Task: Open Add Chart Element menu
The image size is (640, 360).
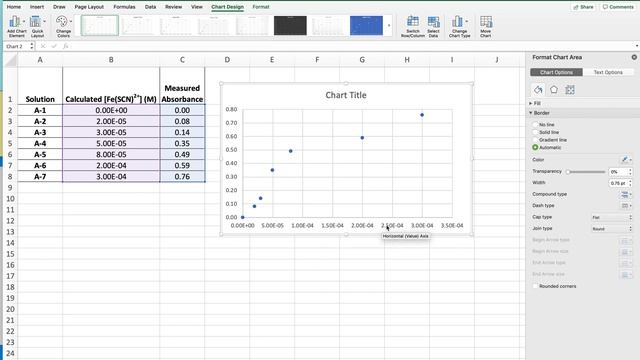Action: point(17,27)
